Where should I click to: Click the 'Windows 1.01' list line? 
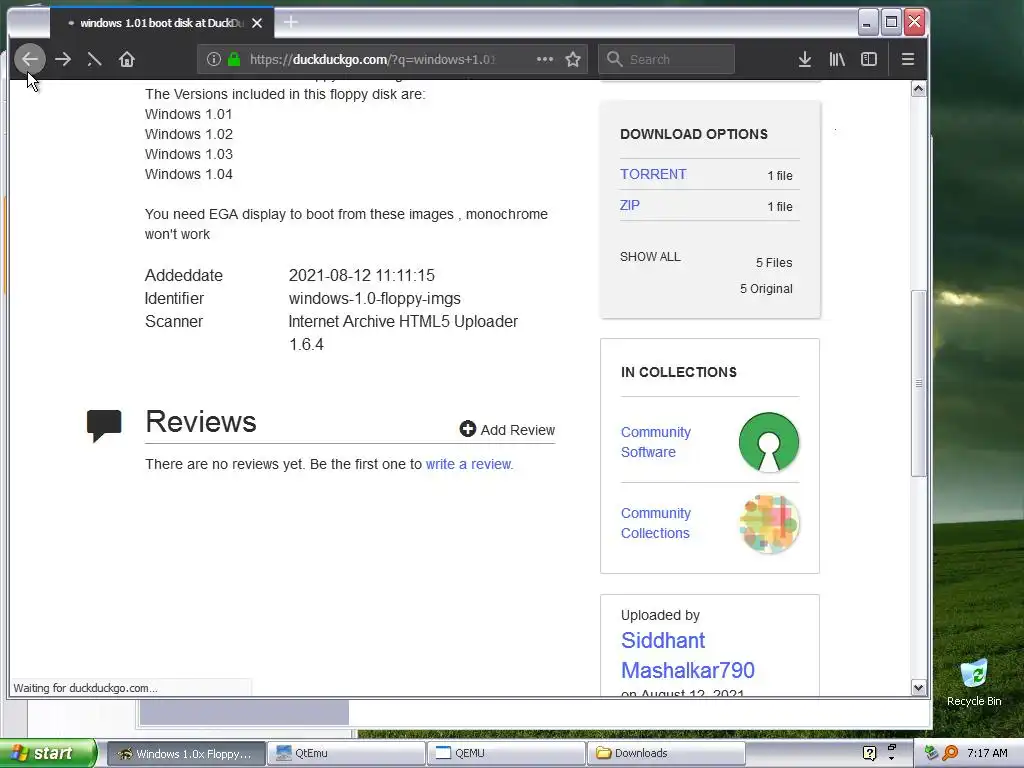(x=189, y=114)
